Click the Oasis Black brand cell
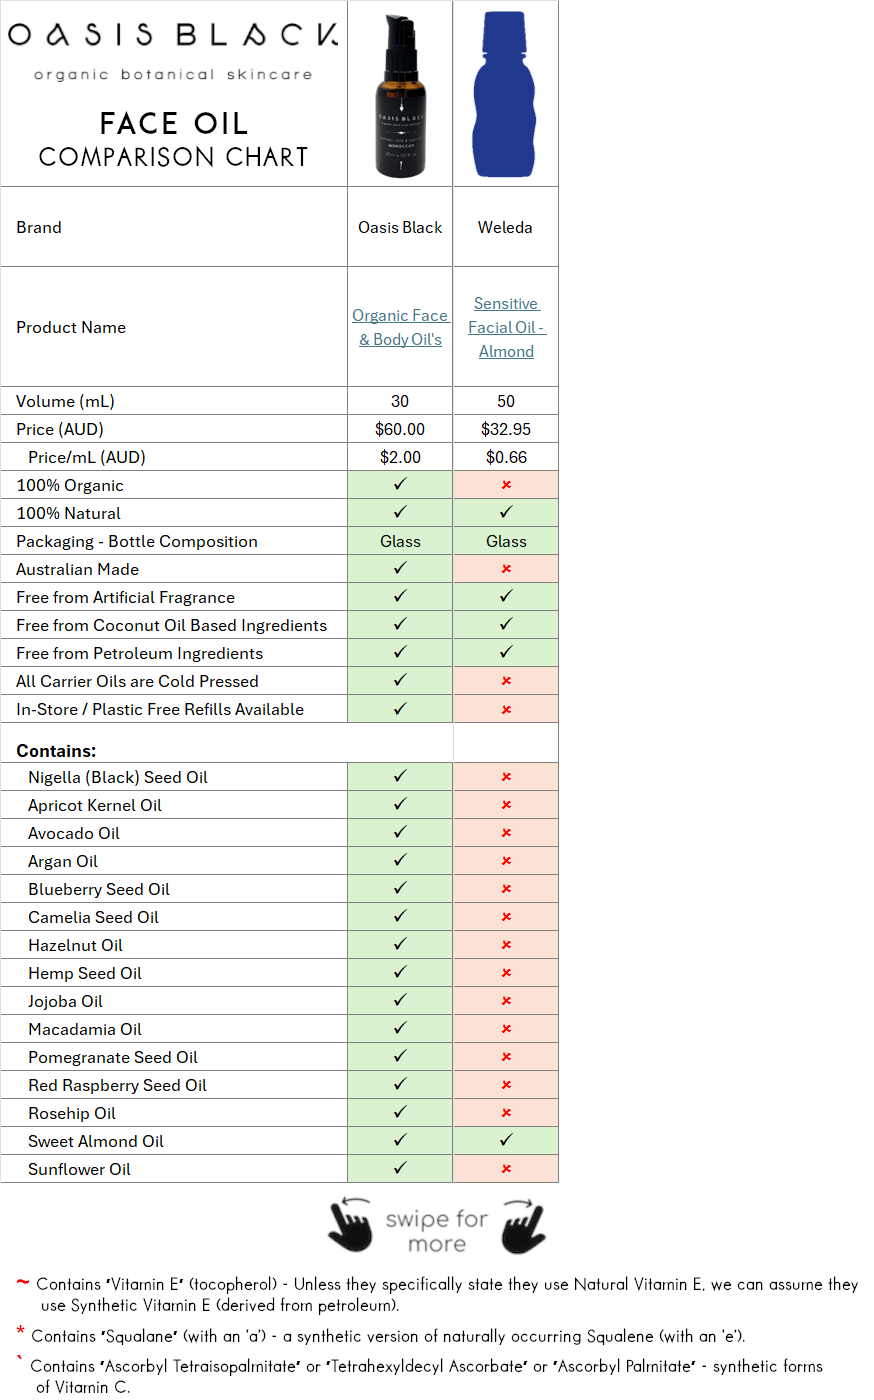Image resolution: width=874 pixels, height=1400 pixels. (400, 227)
